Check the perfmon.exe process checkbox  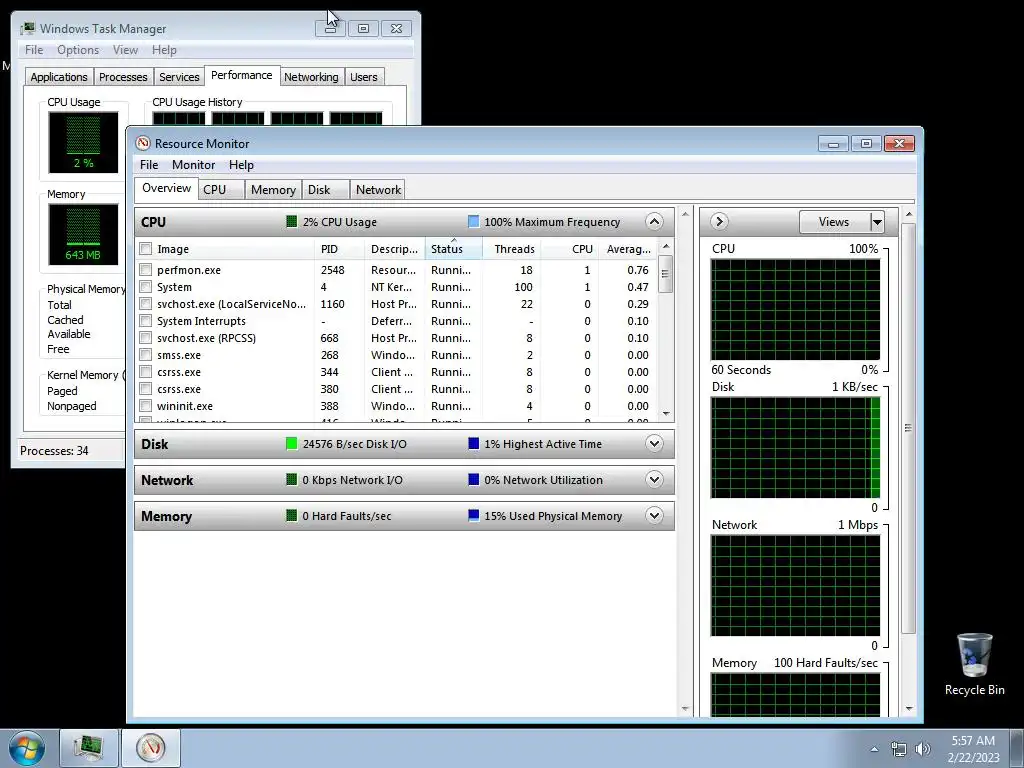146,270
